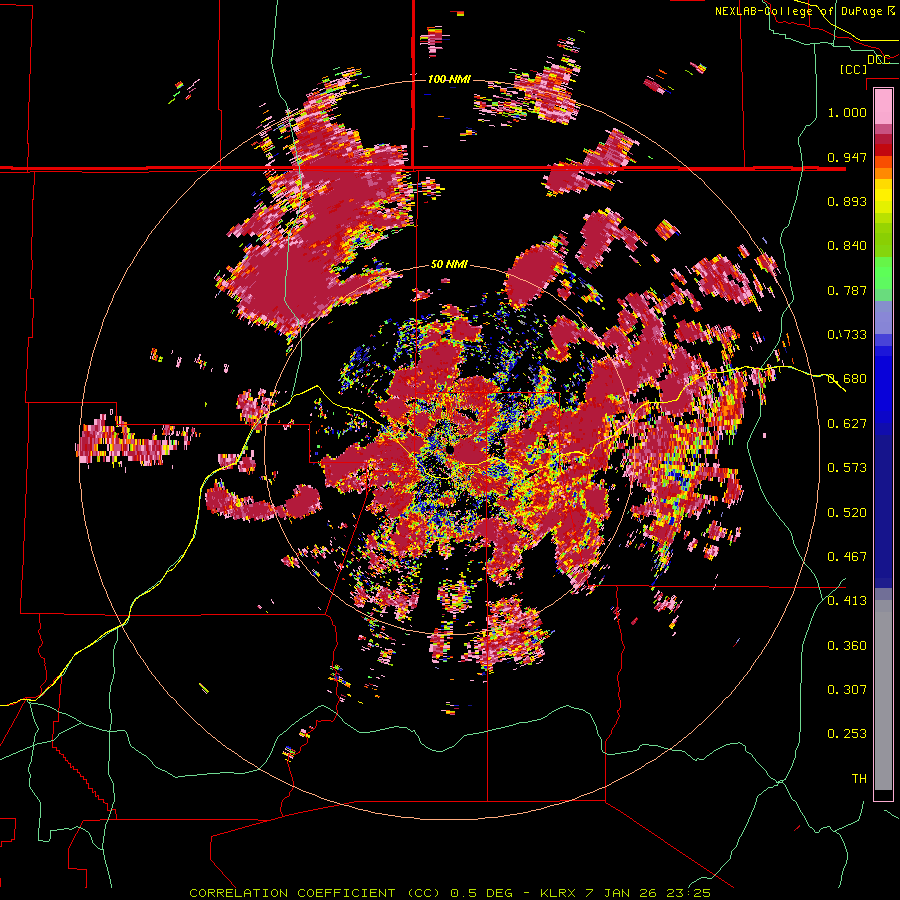Click the black radar site dot at center
The width and height of the screenshot is (900, 900).
pos(449,450)
